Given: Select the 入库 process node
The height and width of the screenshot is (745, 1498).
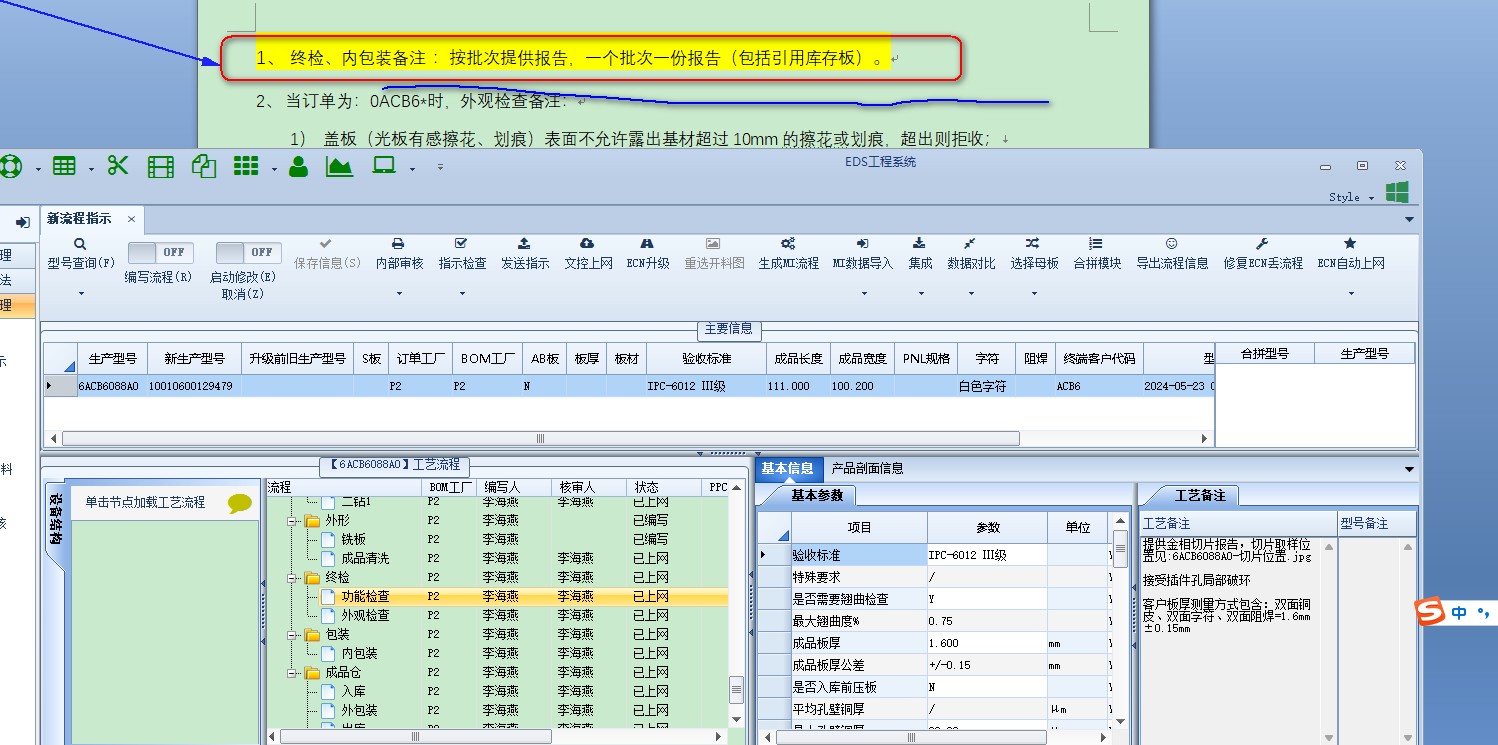Looking at the screenshot, I should point(353,692).
